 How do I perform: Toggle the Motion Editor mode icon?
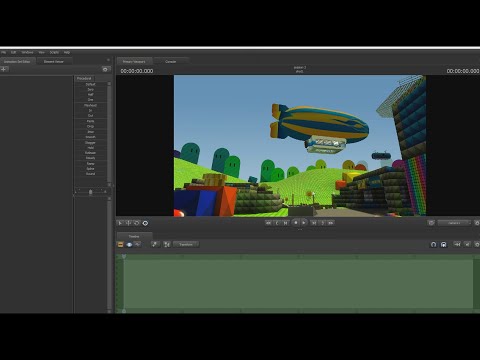click(129, 245)
